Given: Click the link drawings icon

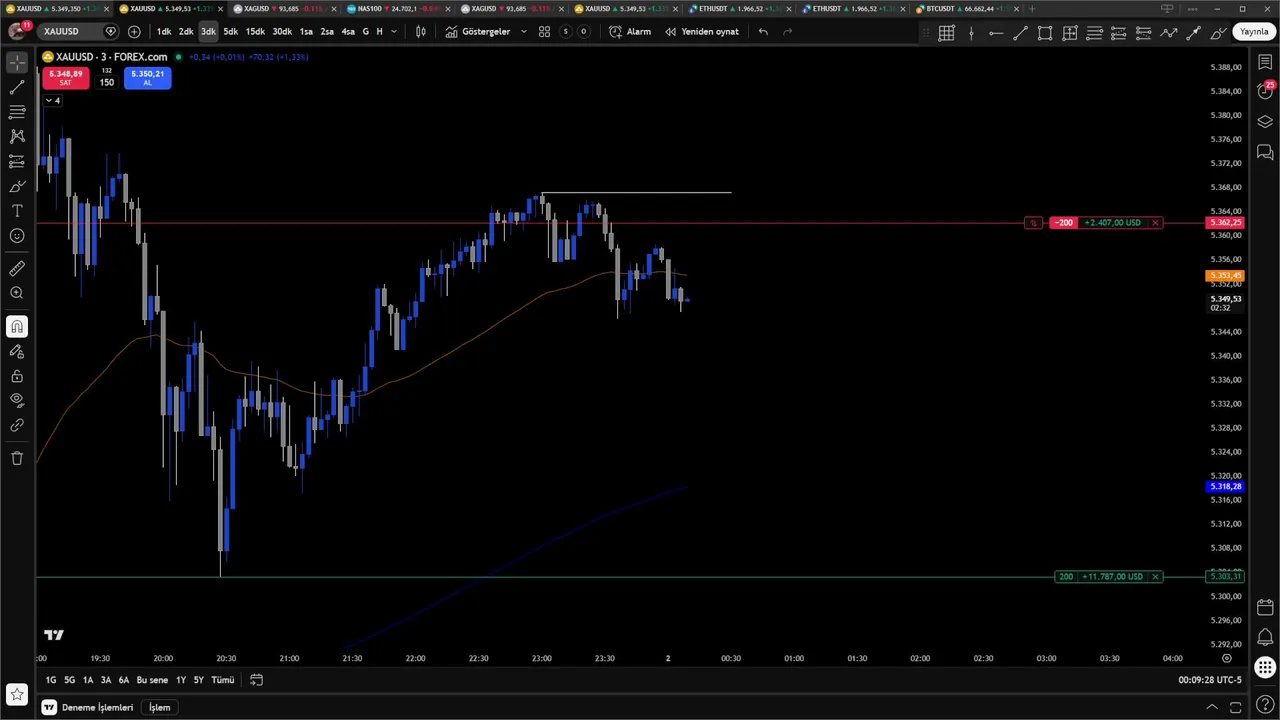Looking at the screenshot, I should click(x=17, y=425).
